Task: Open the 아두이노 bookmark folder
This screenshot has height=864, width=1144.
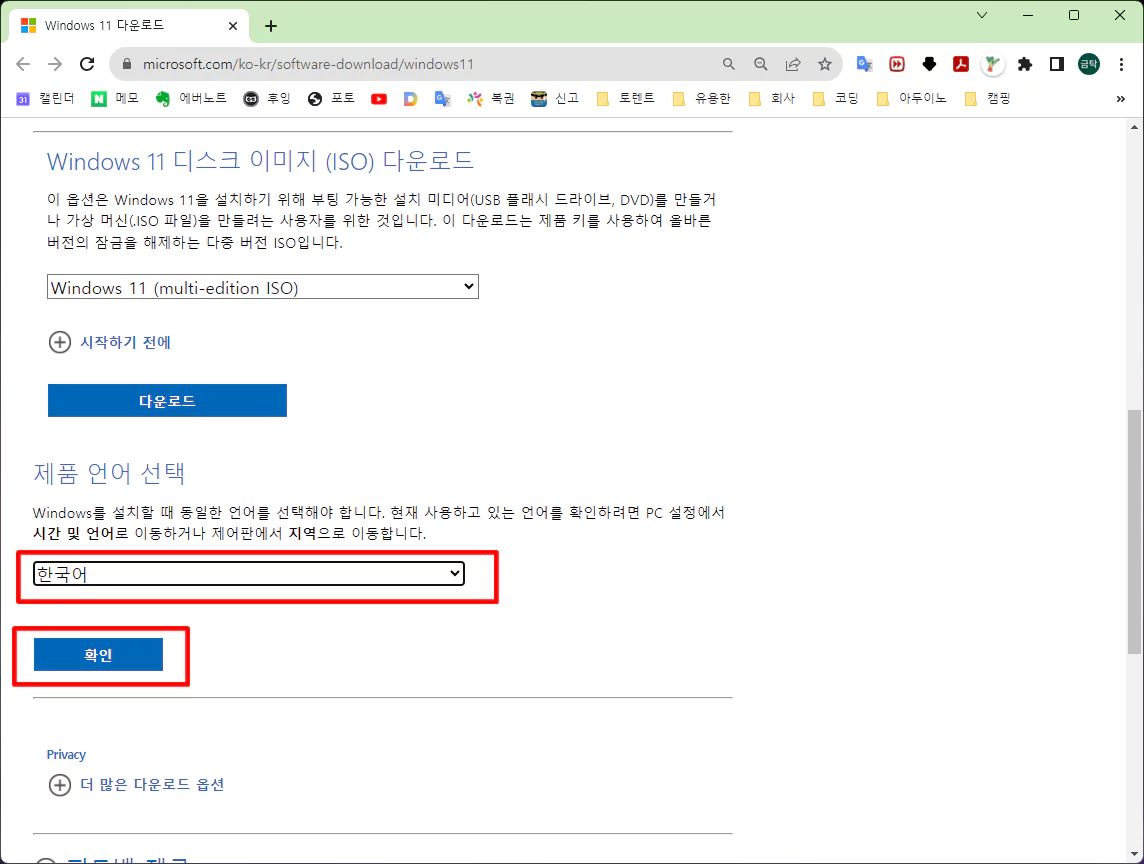Action: 911,99
